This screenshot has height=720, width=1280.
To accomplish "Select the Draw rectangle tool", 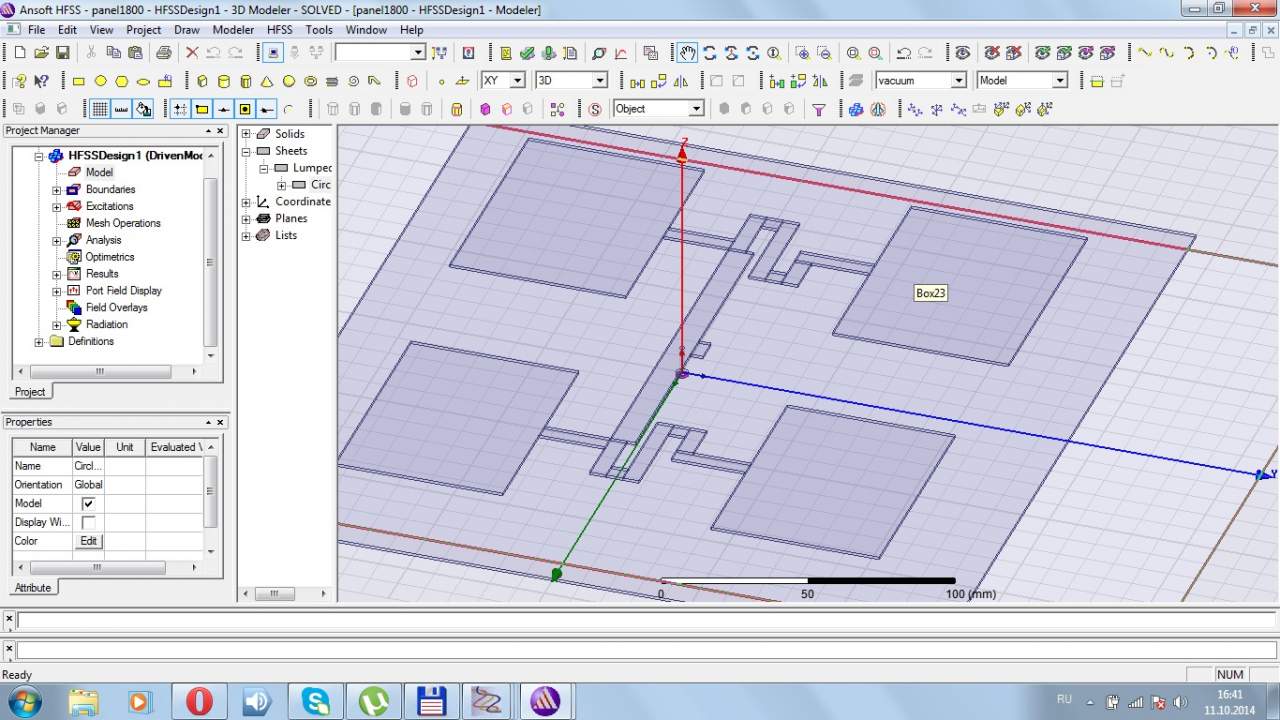I will click(x=79, y=81).
